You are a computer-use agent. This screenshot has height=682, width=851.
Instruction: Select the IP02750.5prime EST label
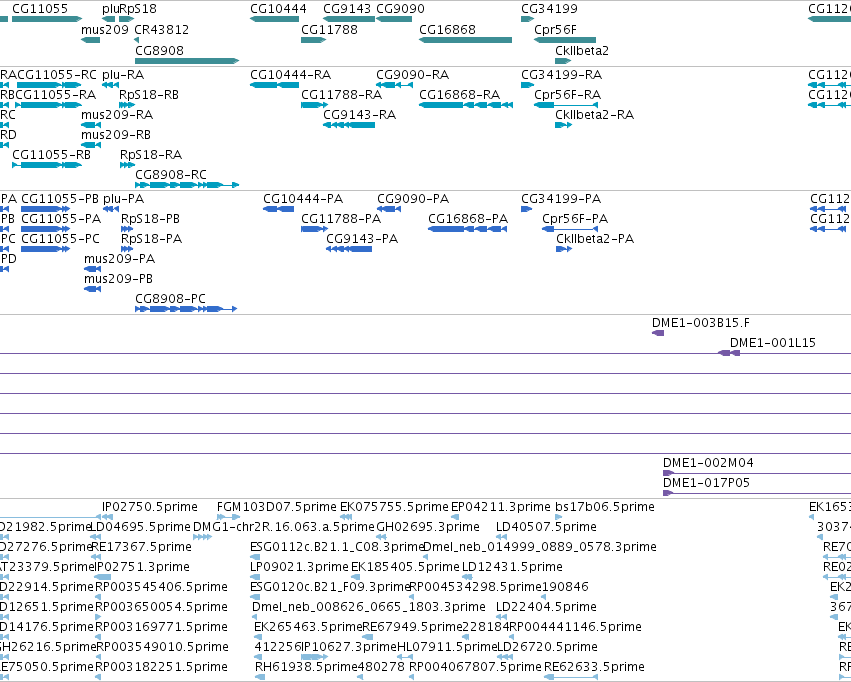coord(150,507)
